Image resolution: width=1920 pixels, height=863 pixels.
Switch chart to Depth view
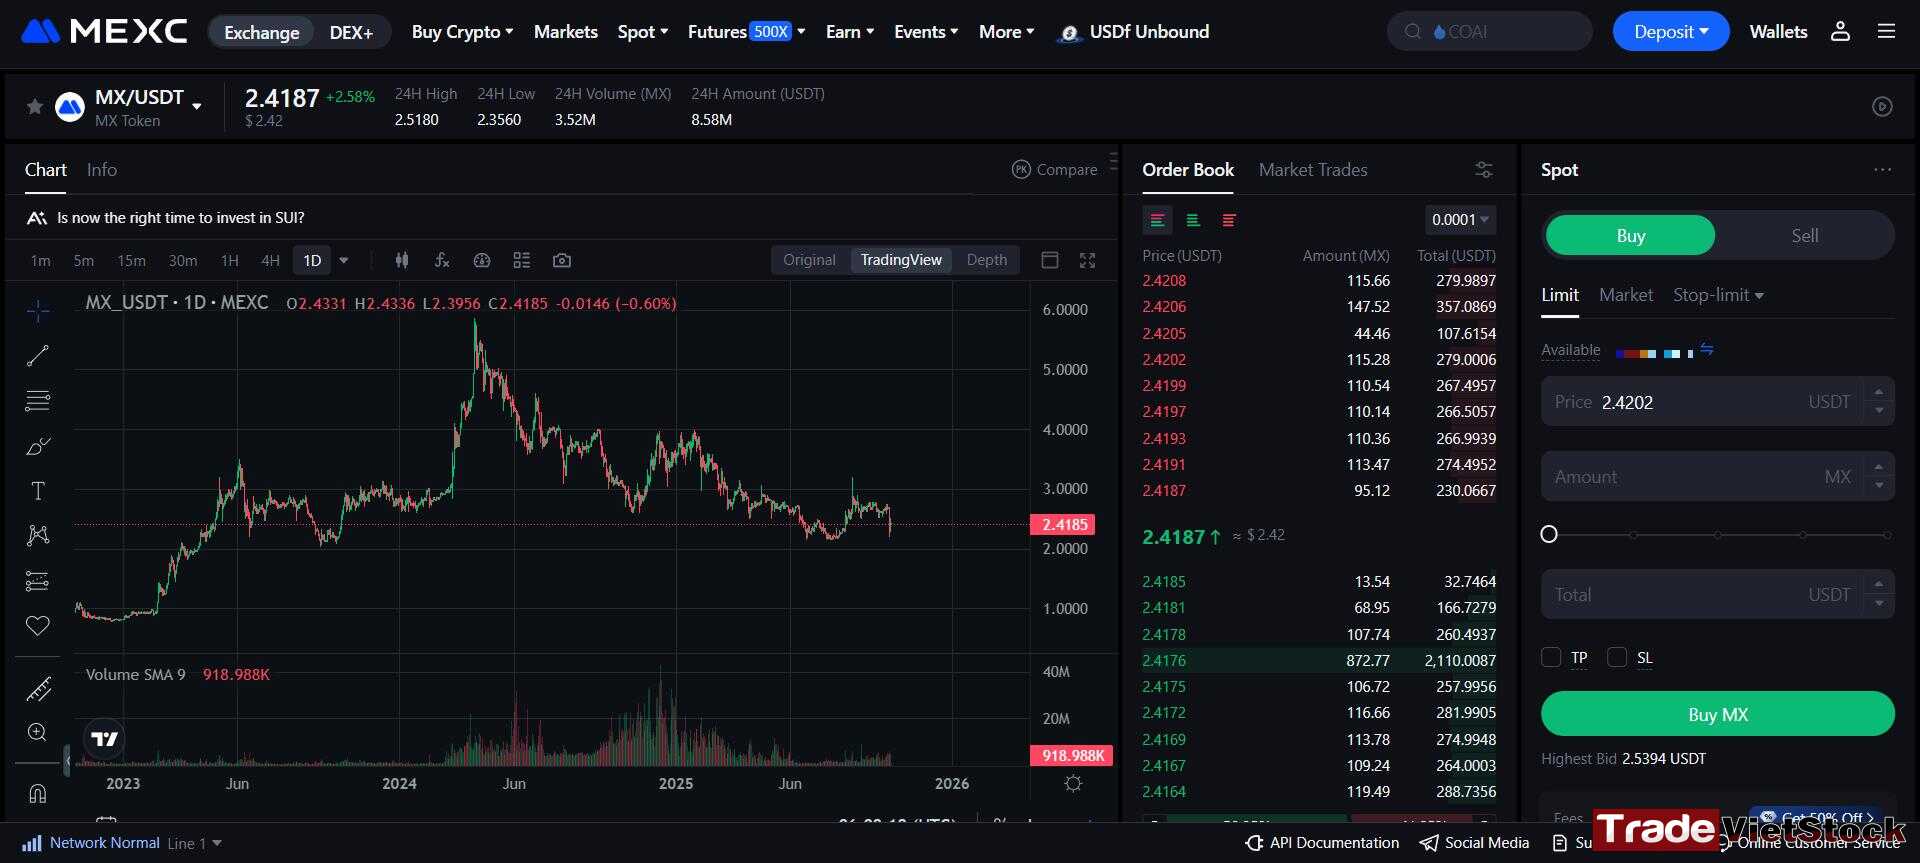[987, 260]
